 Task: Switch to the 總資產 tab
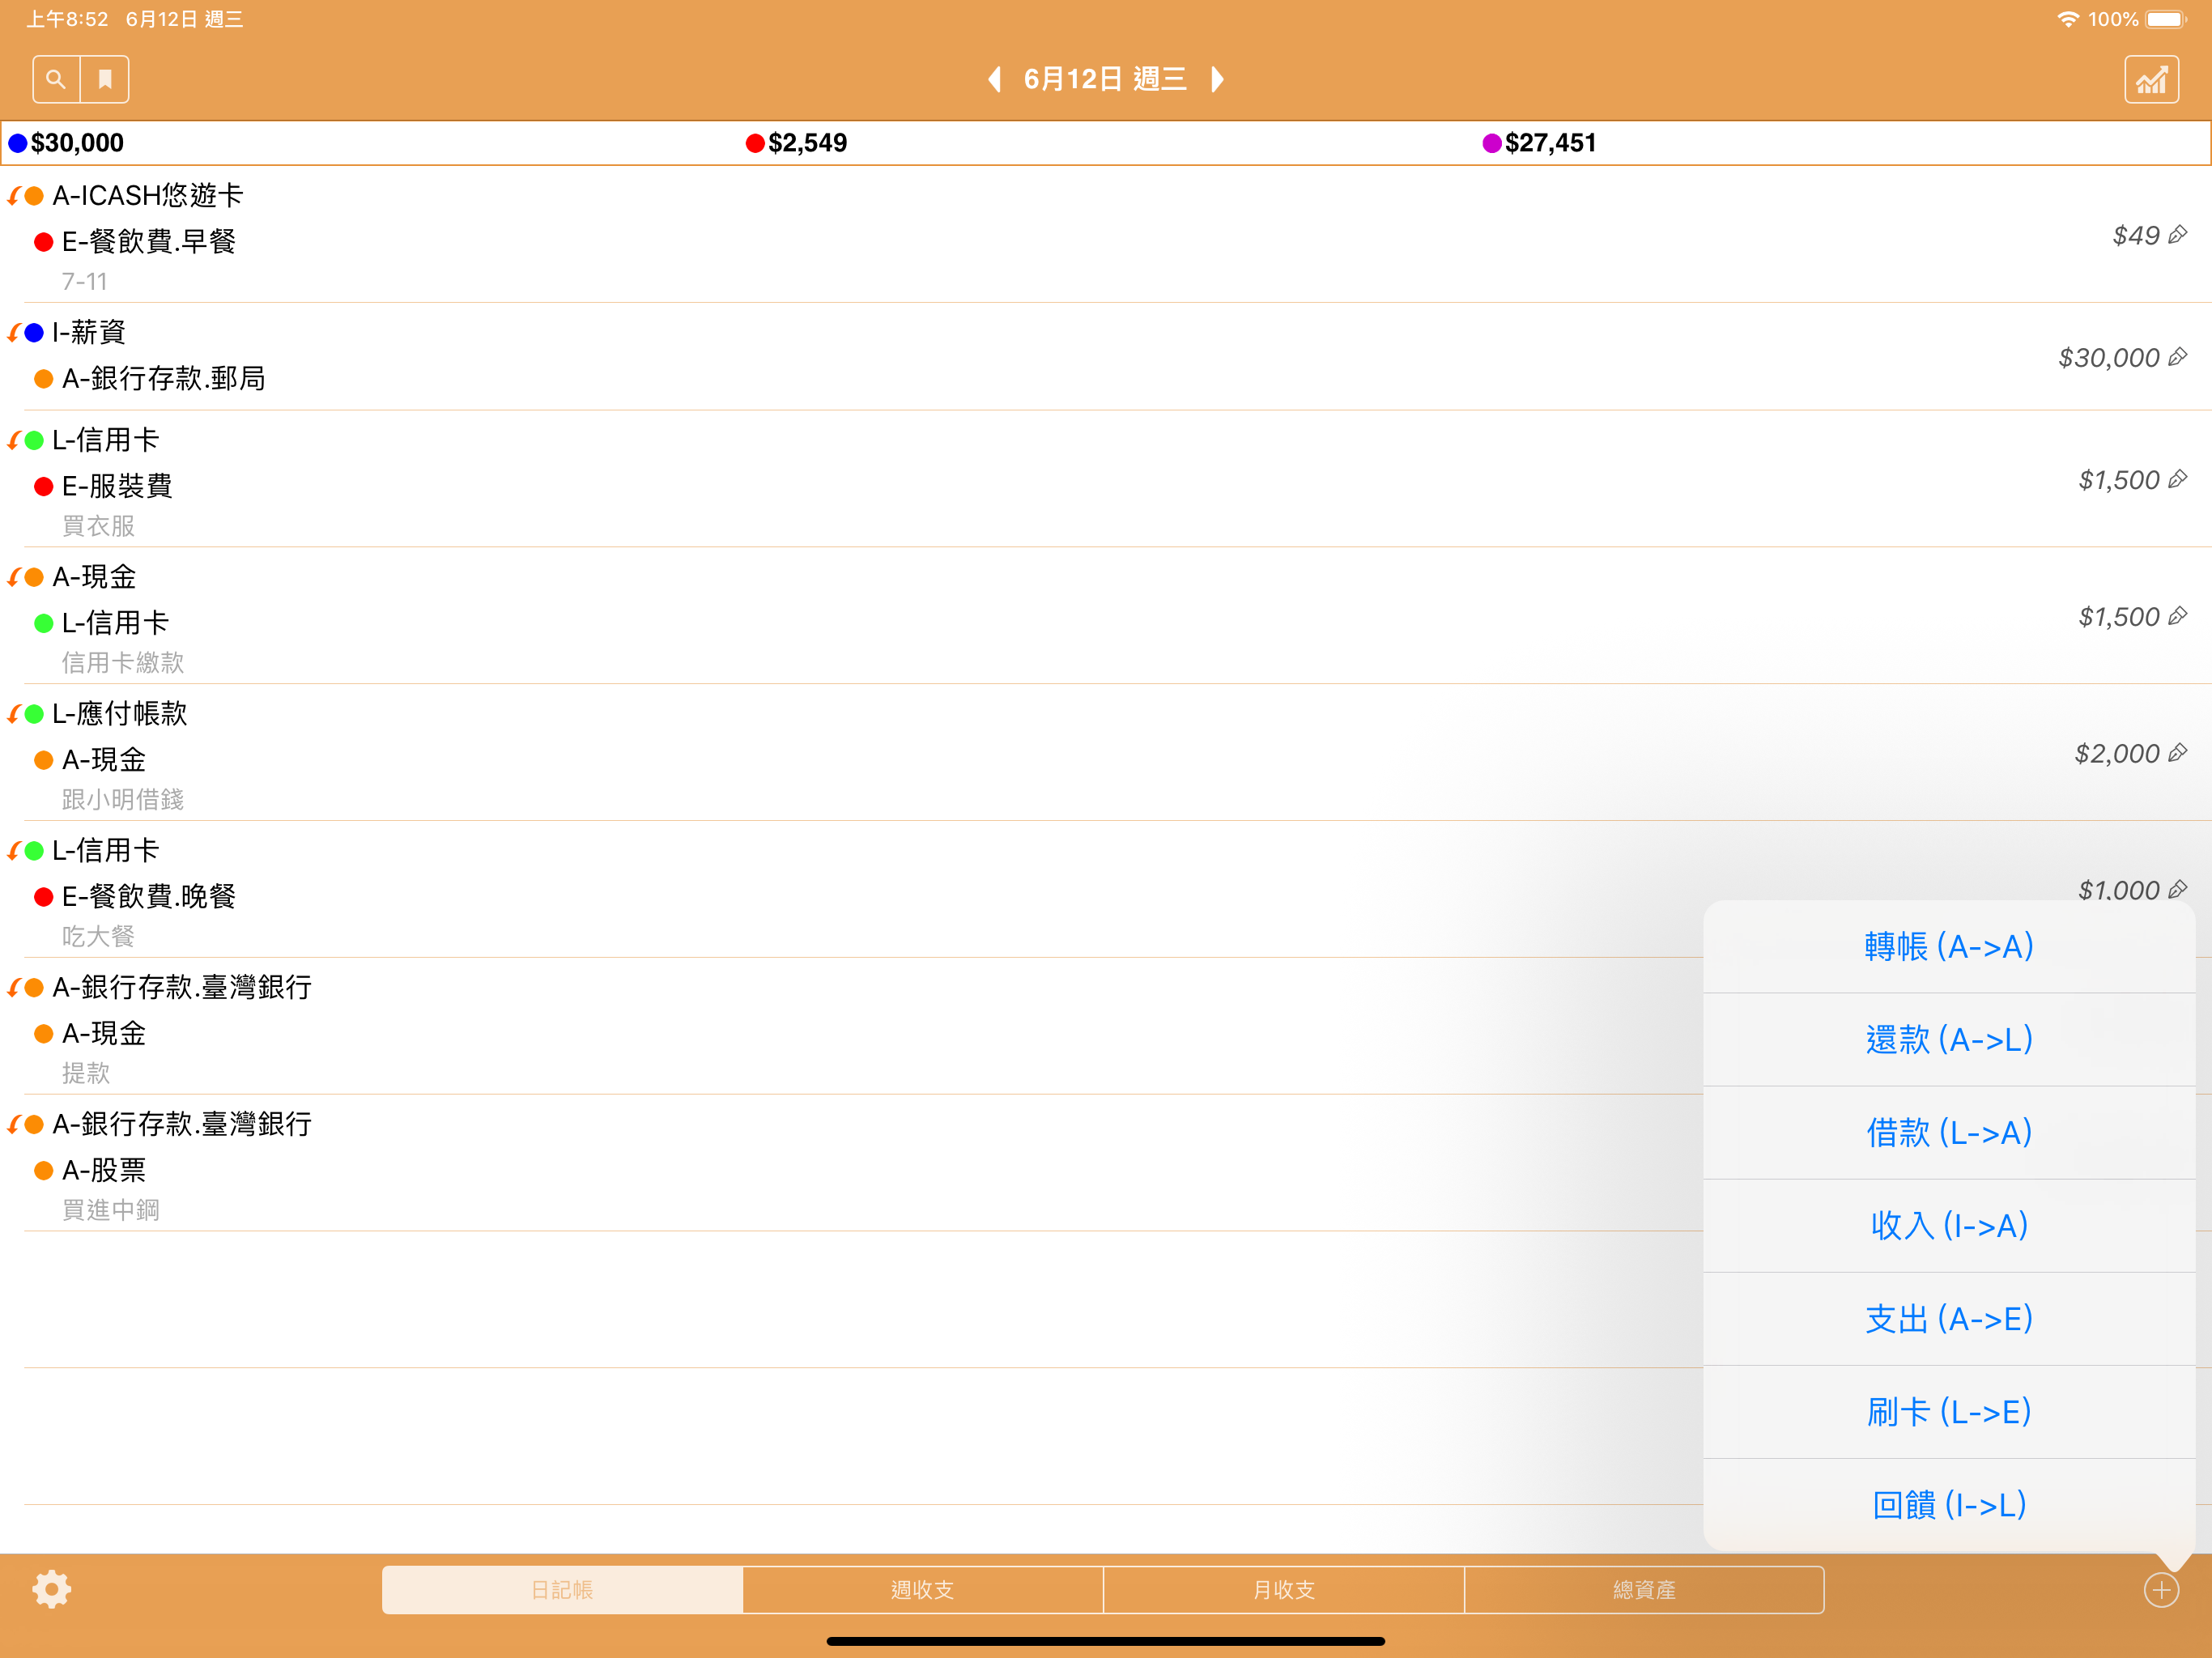1644,1590
